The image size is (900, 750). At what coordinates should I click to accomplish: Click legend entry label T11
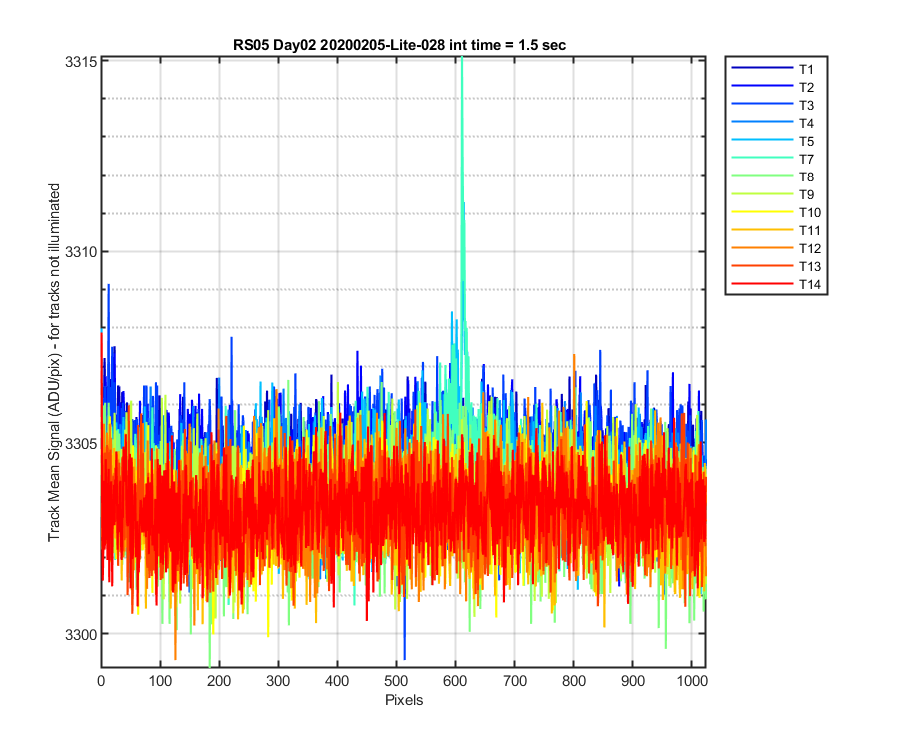tap(810, 230)
